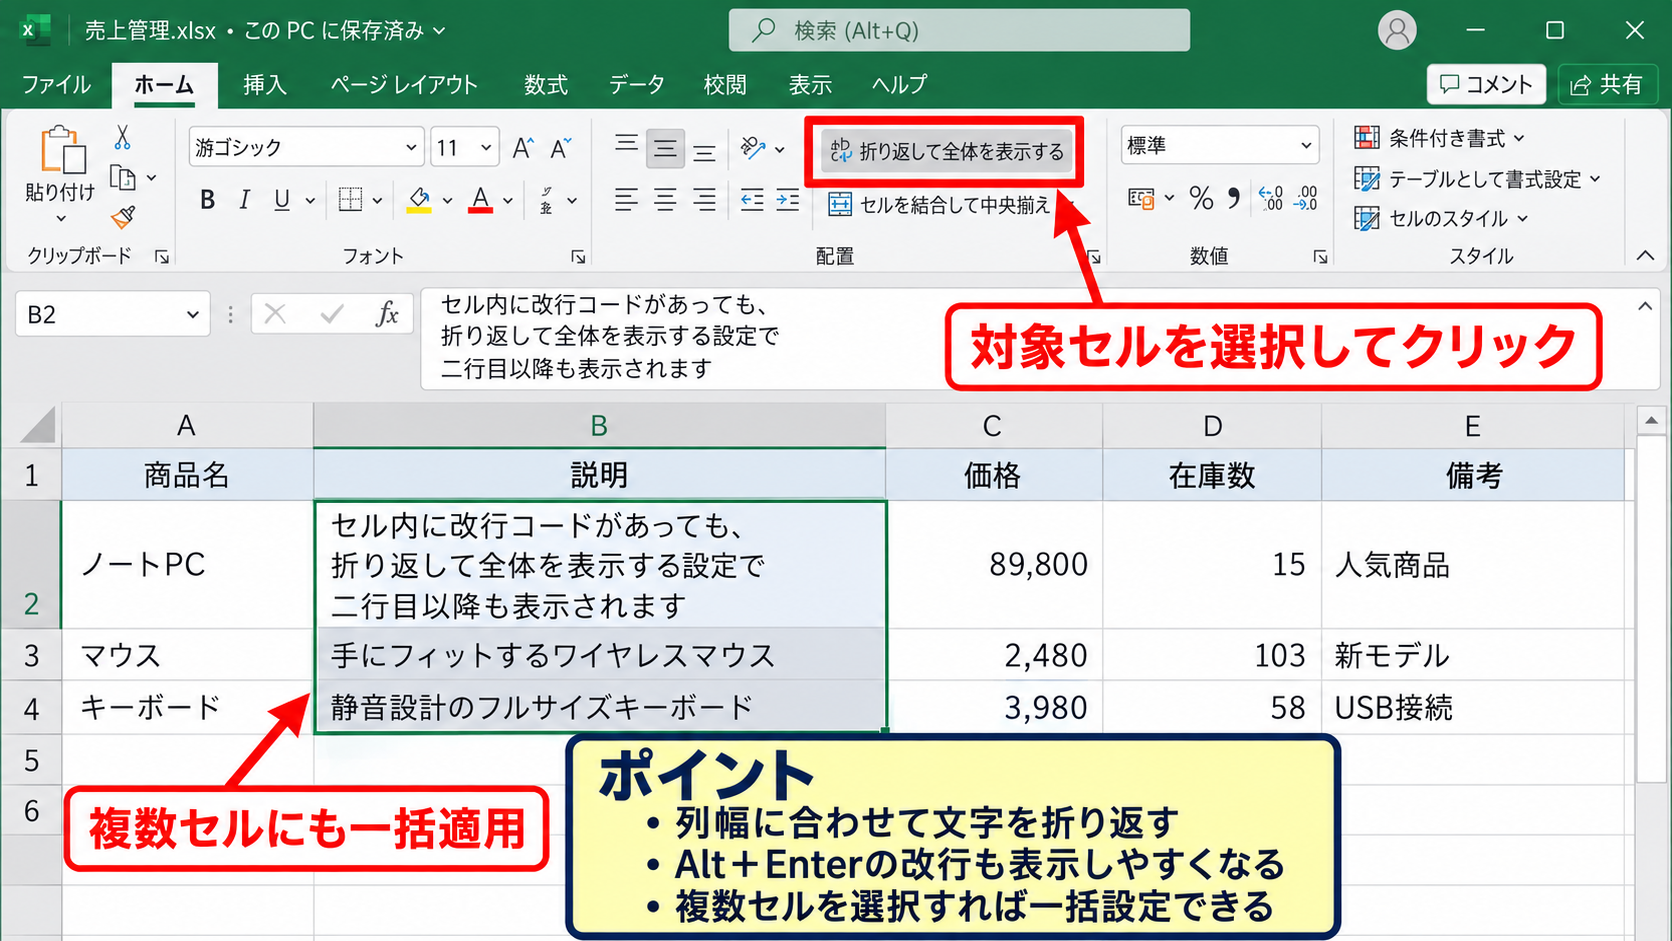
Task: Center text horizontally in the cell
Action: click(665, 200)
